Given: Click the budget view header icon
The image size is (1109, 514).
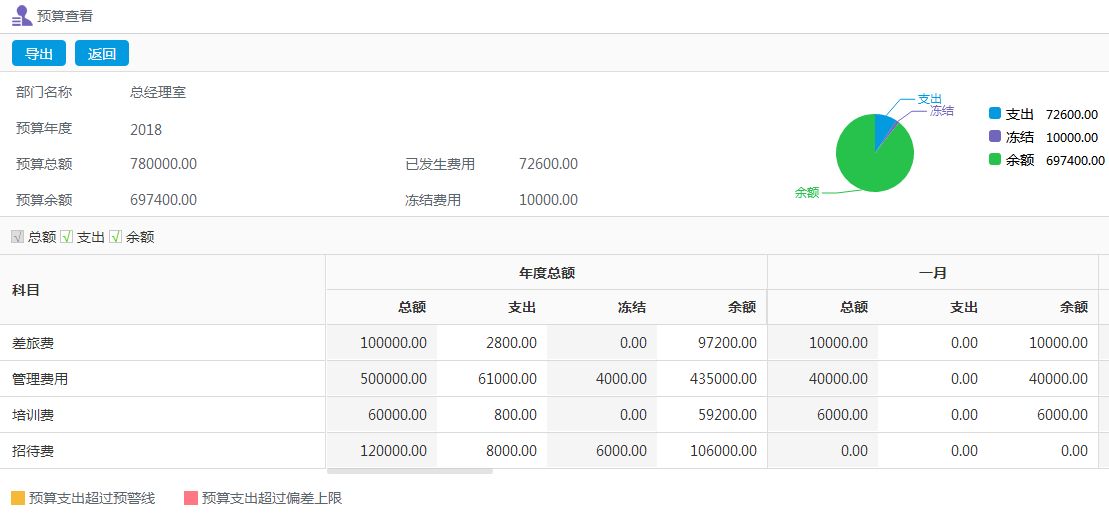Looking at the screenshot, I should click(22, 16).
